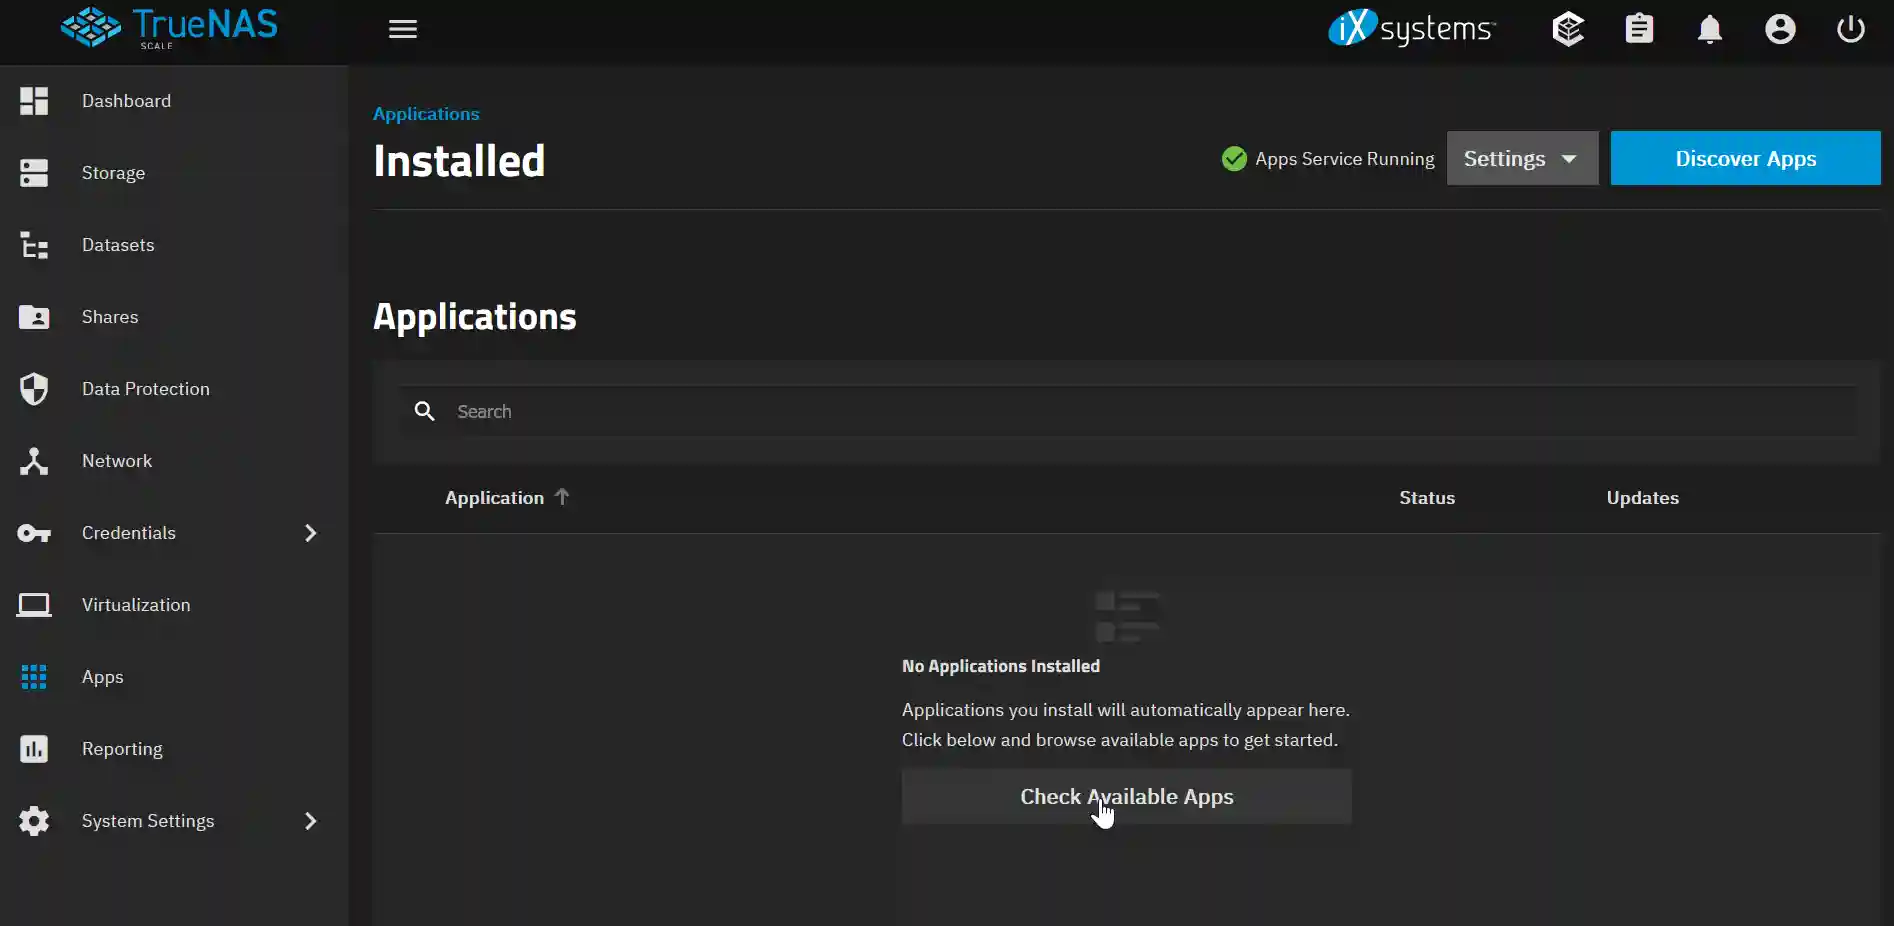
Task: Open the user account menu icon
Action: coord(1780,29)
